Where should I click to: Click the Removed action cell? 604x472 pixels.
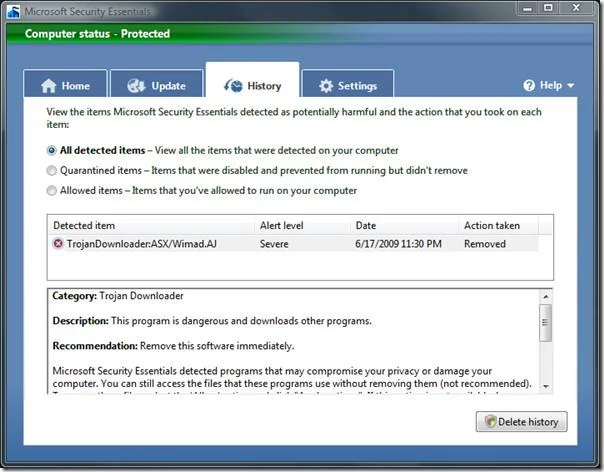tap(485, 244)
